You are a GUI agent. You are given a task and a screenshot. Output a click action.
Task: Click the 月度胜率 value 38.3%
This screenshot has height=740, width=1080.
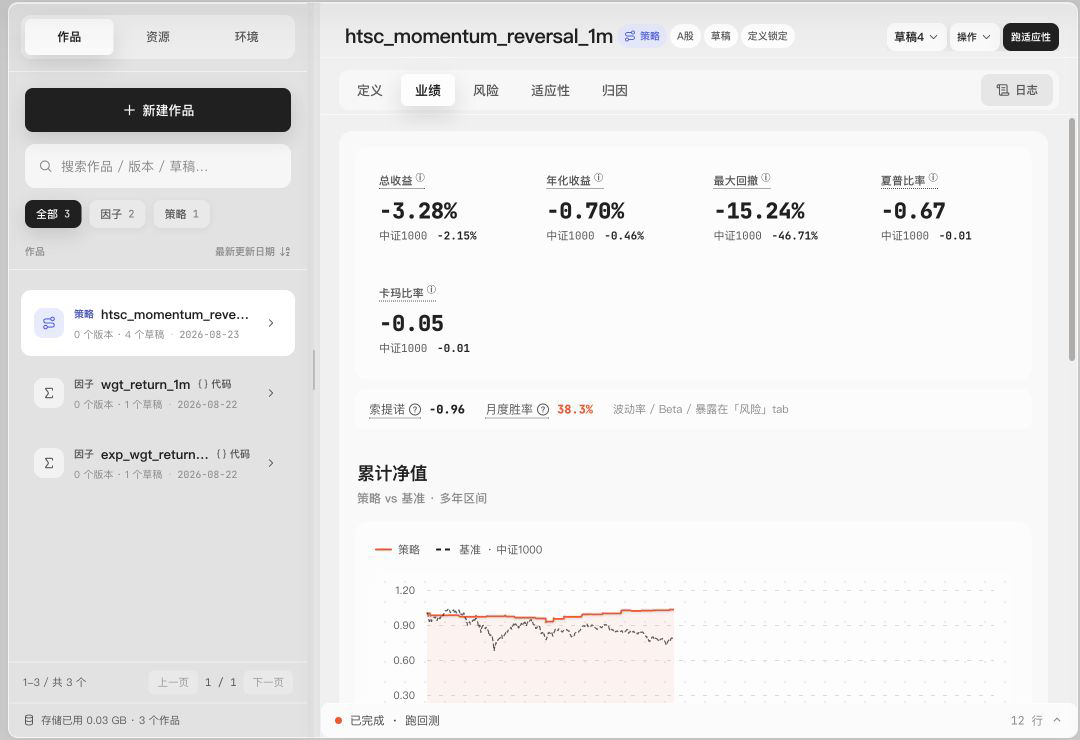click(575, 409)
